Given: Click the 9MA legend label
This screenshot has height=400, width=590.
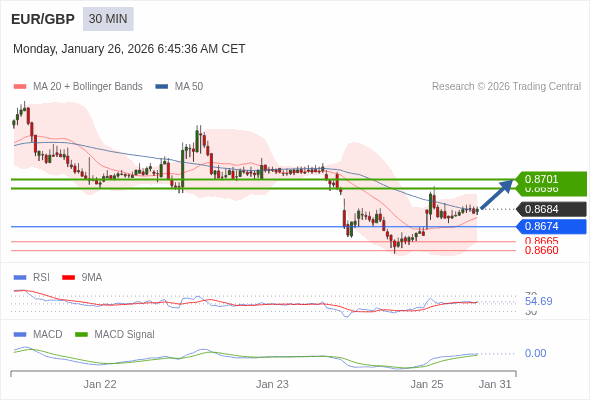Looking at the screenshot, I should click(x=92, y=278).
